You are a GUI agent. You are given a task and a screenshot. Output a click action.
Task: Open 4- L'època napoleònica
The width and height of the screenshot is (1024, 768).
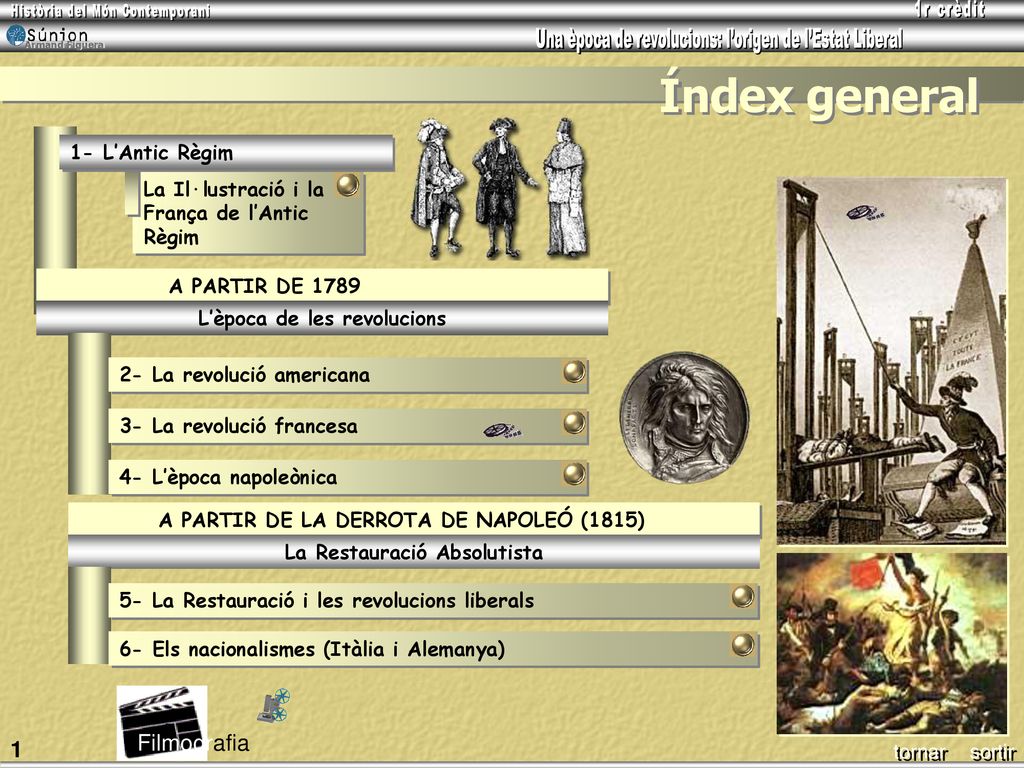tap(348, 477)
